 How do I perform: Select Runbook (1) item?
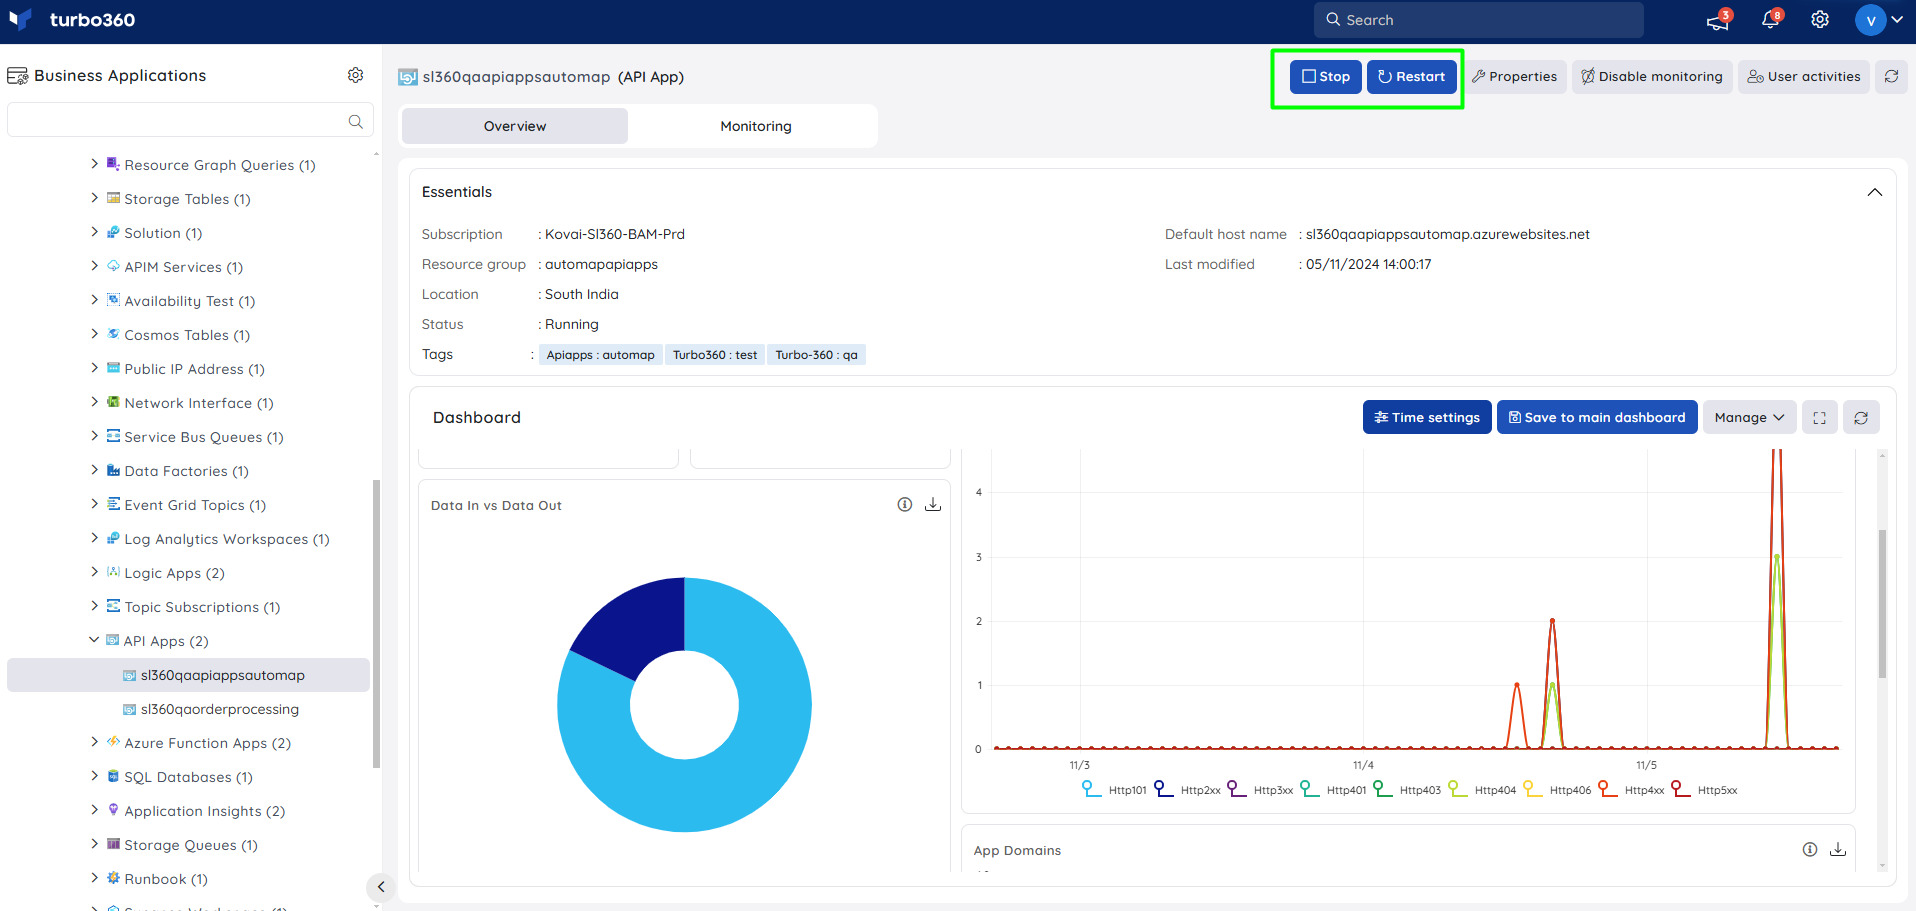pos(165,879)
